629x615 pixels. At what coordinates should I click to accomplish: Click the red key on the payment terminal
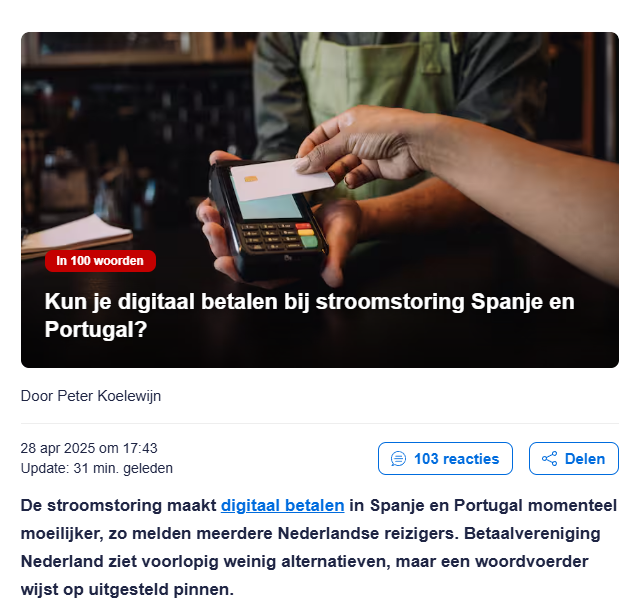point(303,226)
